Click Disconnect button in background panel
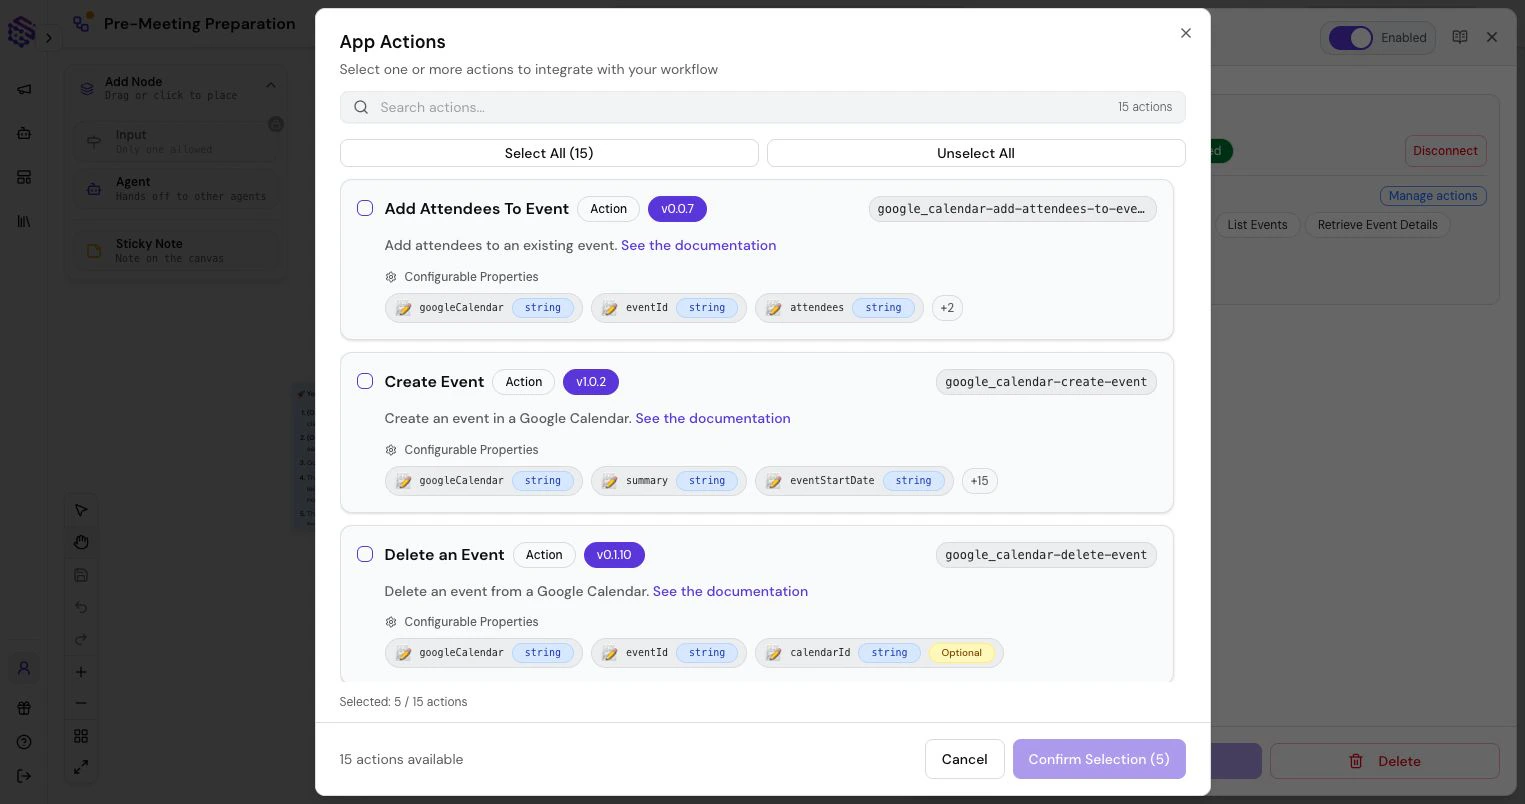1525x804 pixels. [1445, 151]
